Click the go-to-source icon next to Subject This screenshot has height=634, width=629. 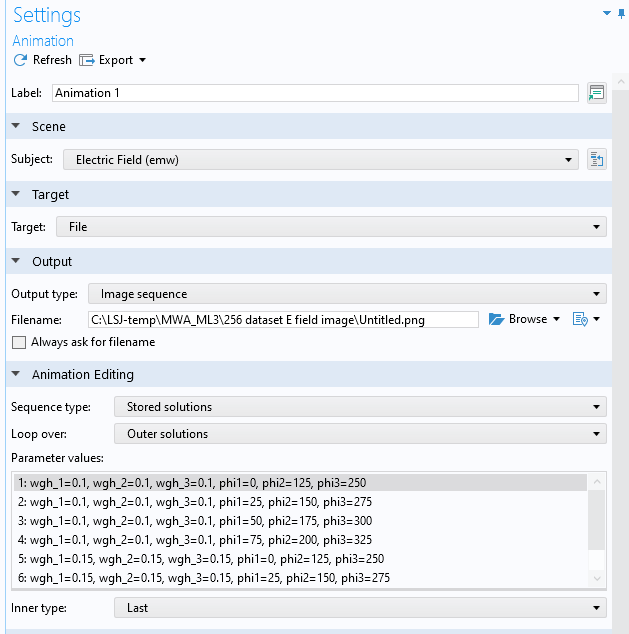[x=597, y=159]
